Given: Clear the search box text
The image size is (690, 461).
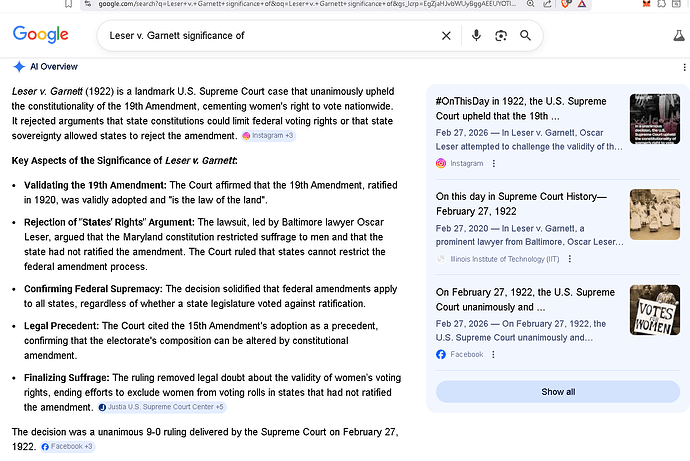Looking at the screenshot, I should pos(446,36).
